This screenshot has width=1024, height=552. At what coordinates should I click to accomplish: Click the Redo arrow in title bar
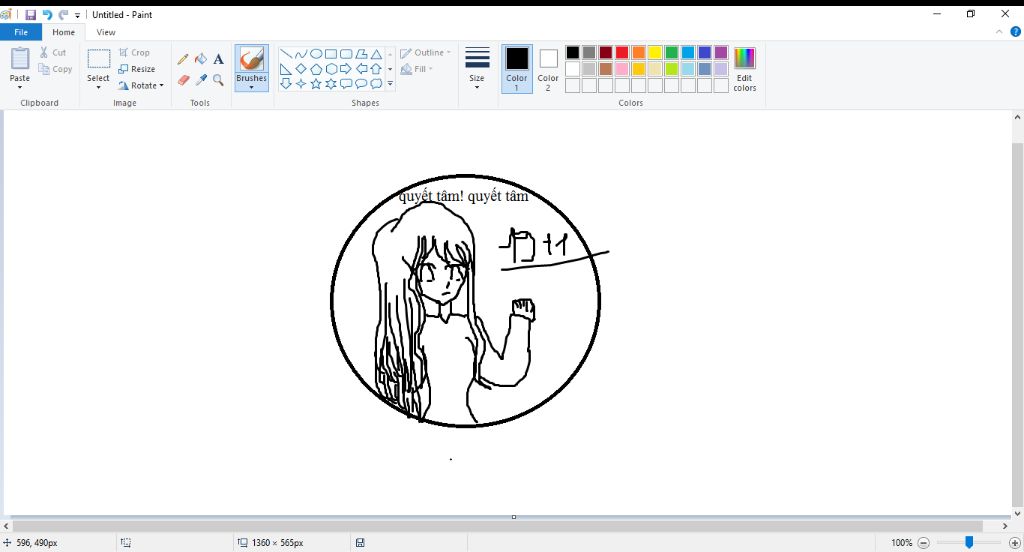pos(63,14)
